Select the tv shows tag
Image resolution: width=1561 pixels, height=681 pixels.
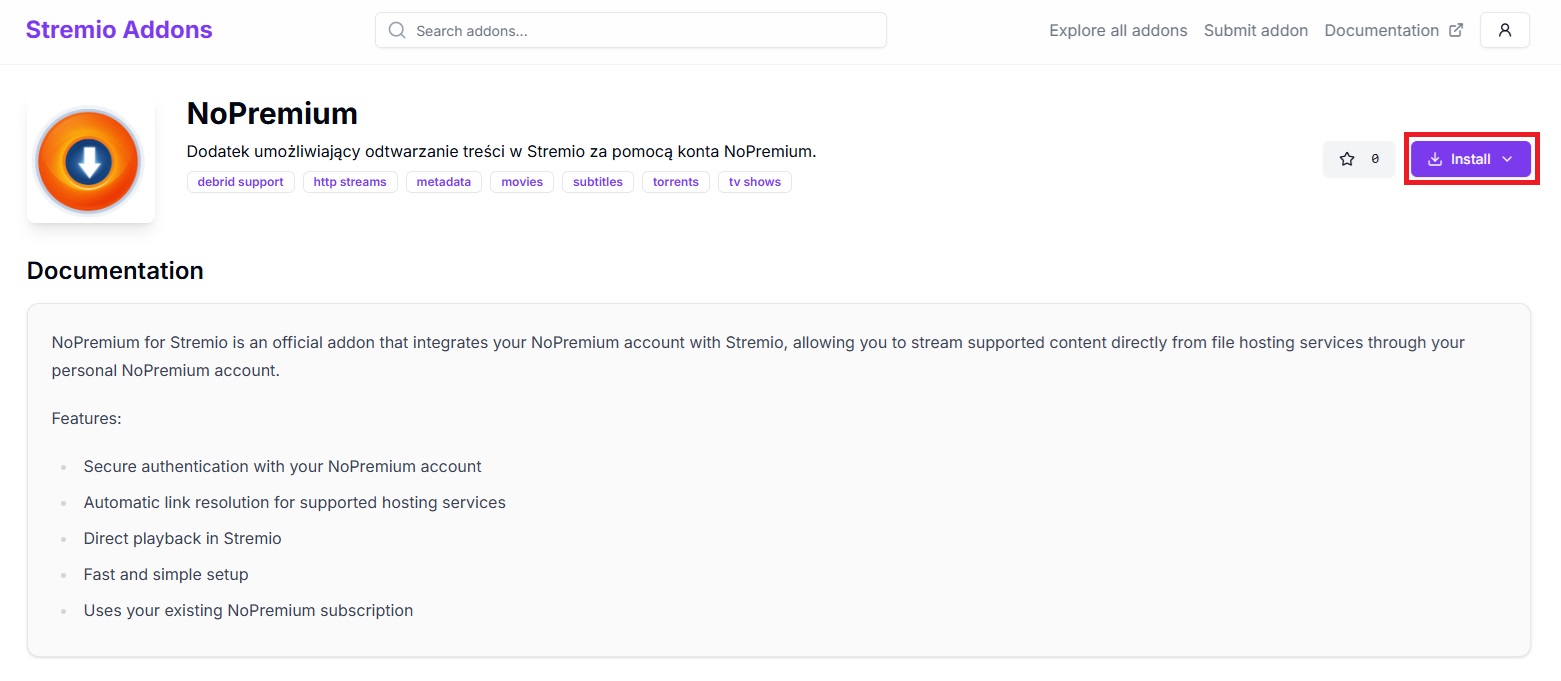[755, 182]
